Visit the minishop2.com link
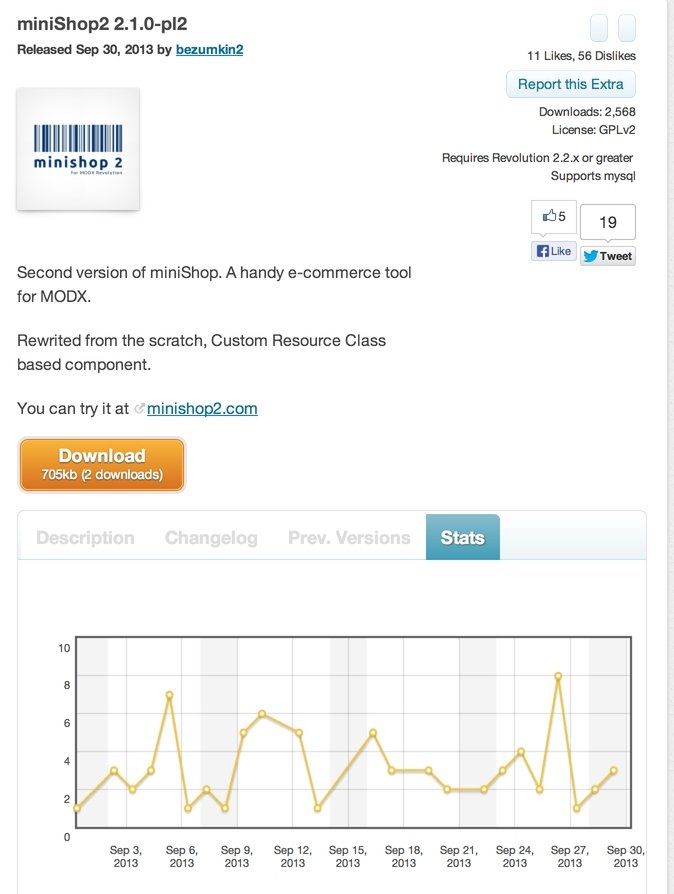This screenshot has height=894, width=674. (x=202, y=408)
